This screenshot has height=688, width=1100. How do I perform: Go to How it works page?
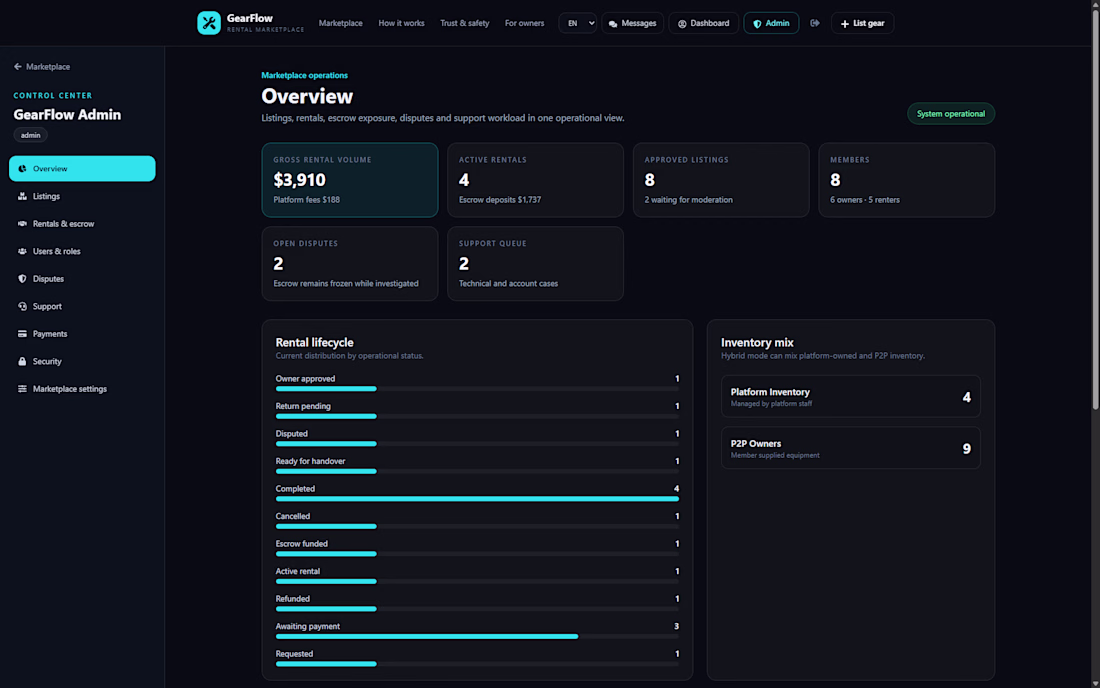click(401, 23)
